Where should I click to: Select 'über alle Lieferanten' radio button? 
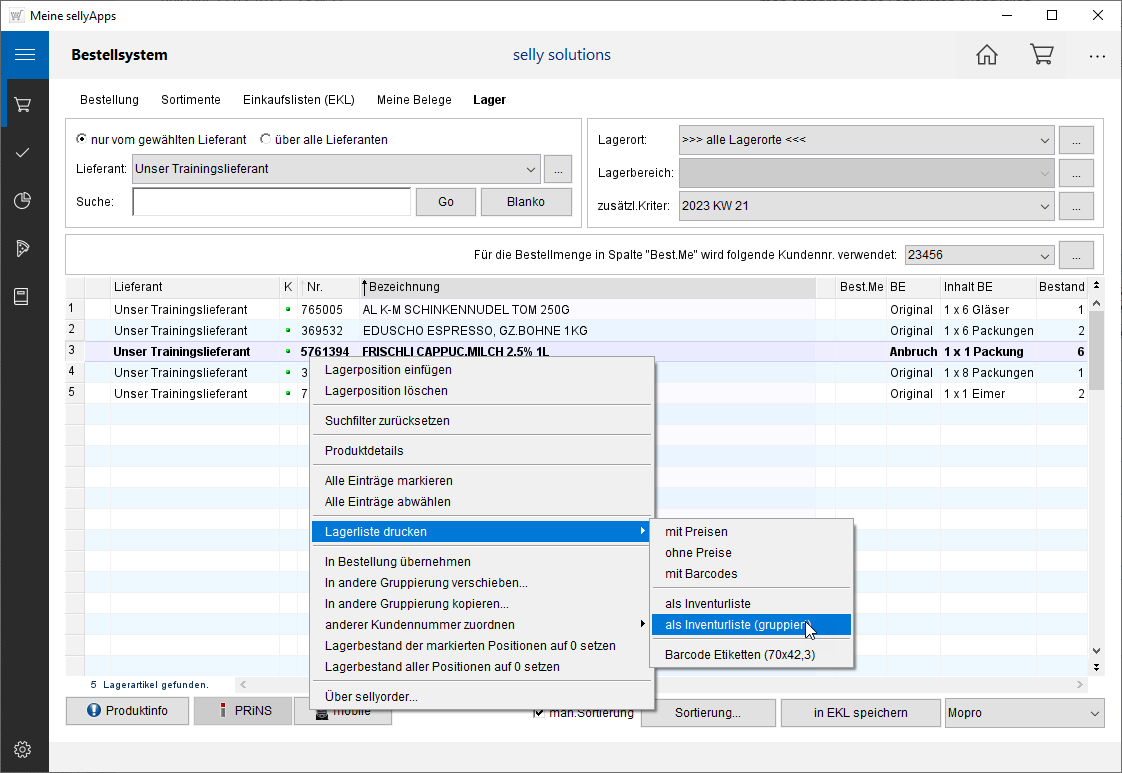[x=266, y=140]
